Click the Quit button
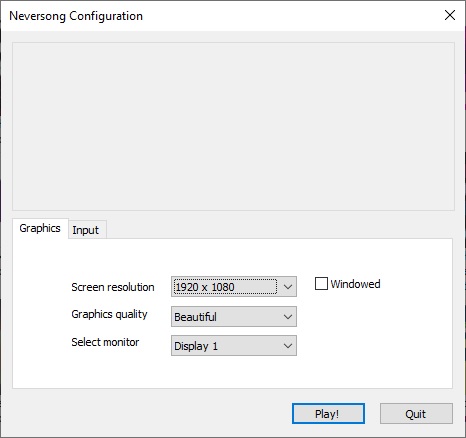The image size is (466, 438). (x=416, y=414)
